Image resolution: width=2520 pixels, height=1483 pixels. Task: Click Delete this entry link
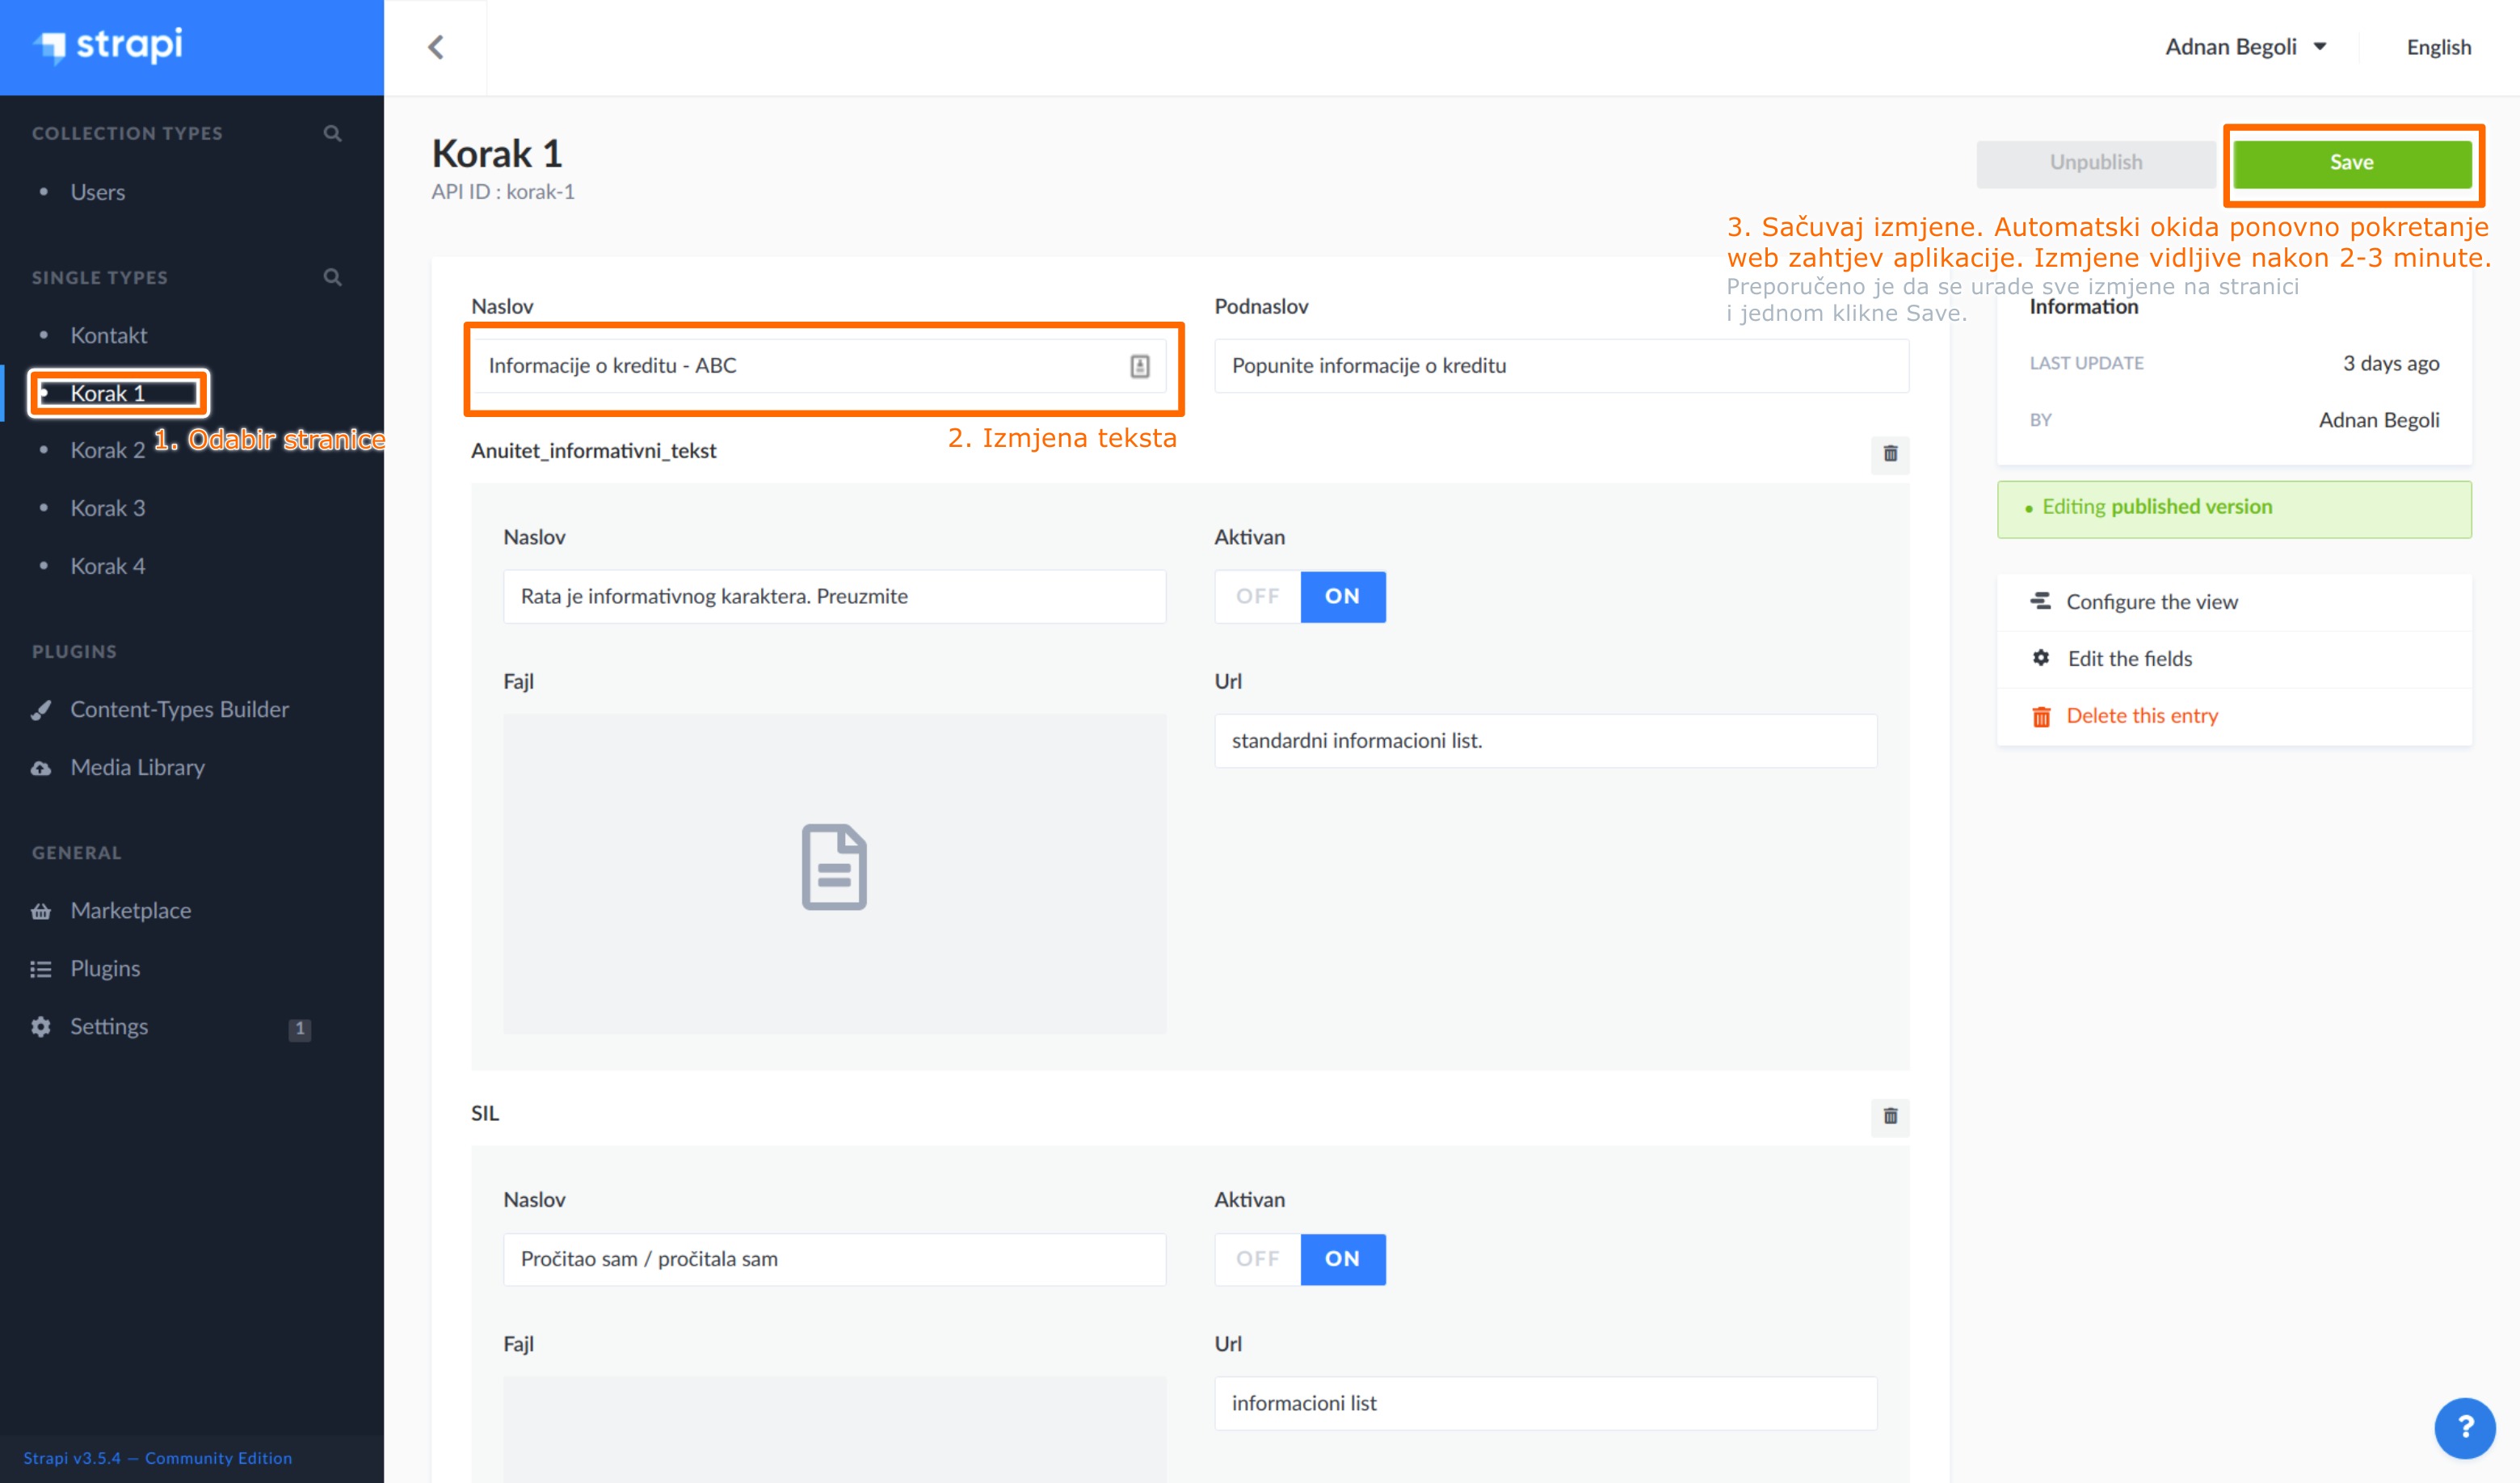tap(2141, 716)
